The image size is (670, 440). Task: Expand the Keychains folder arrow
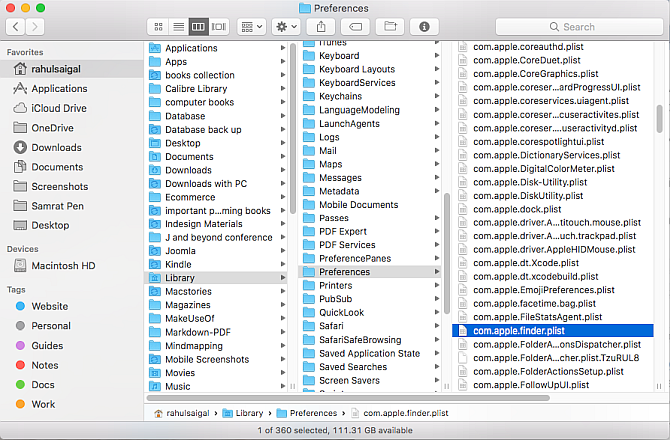[x=437, y=96]
